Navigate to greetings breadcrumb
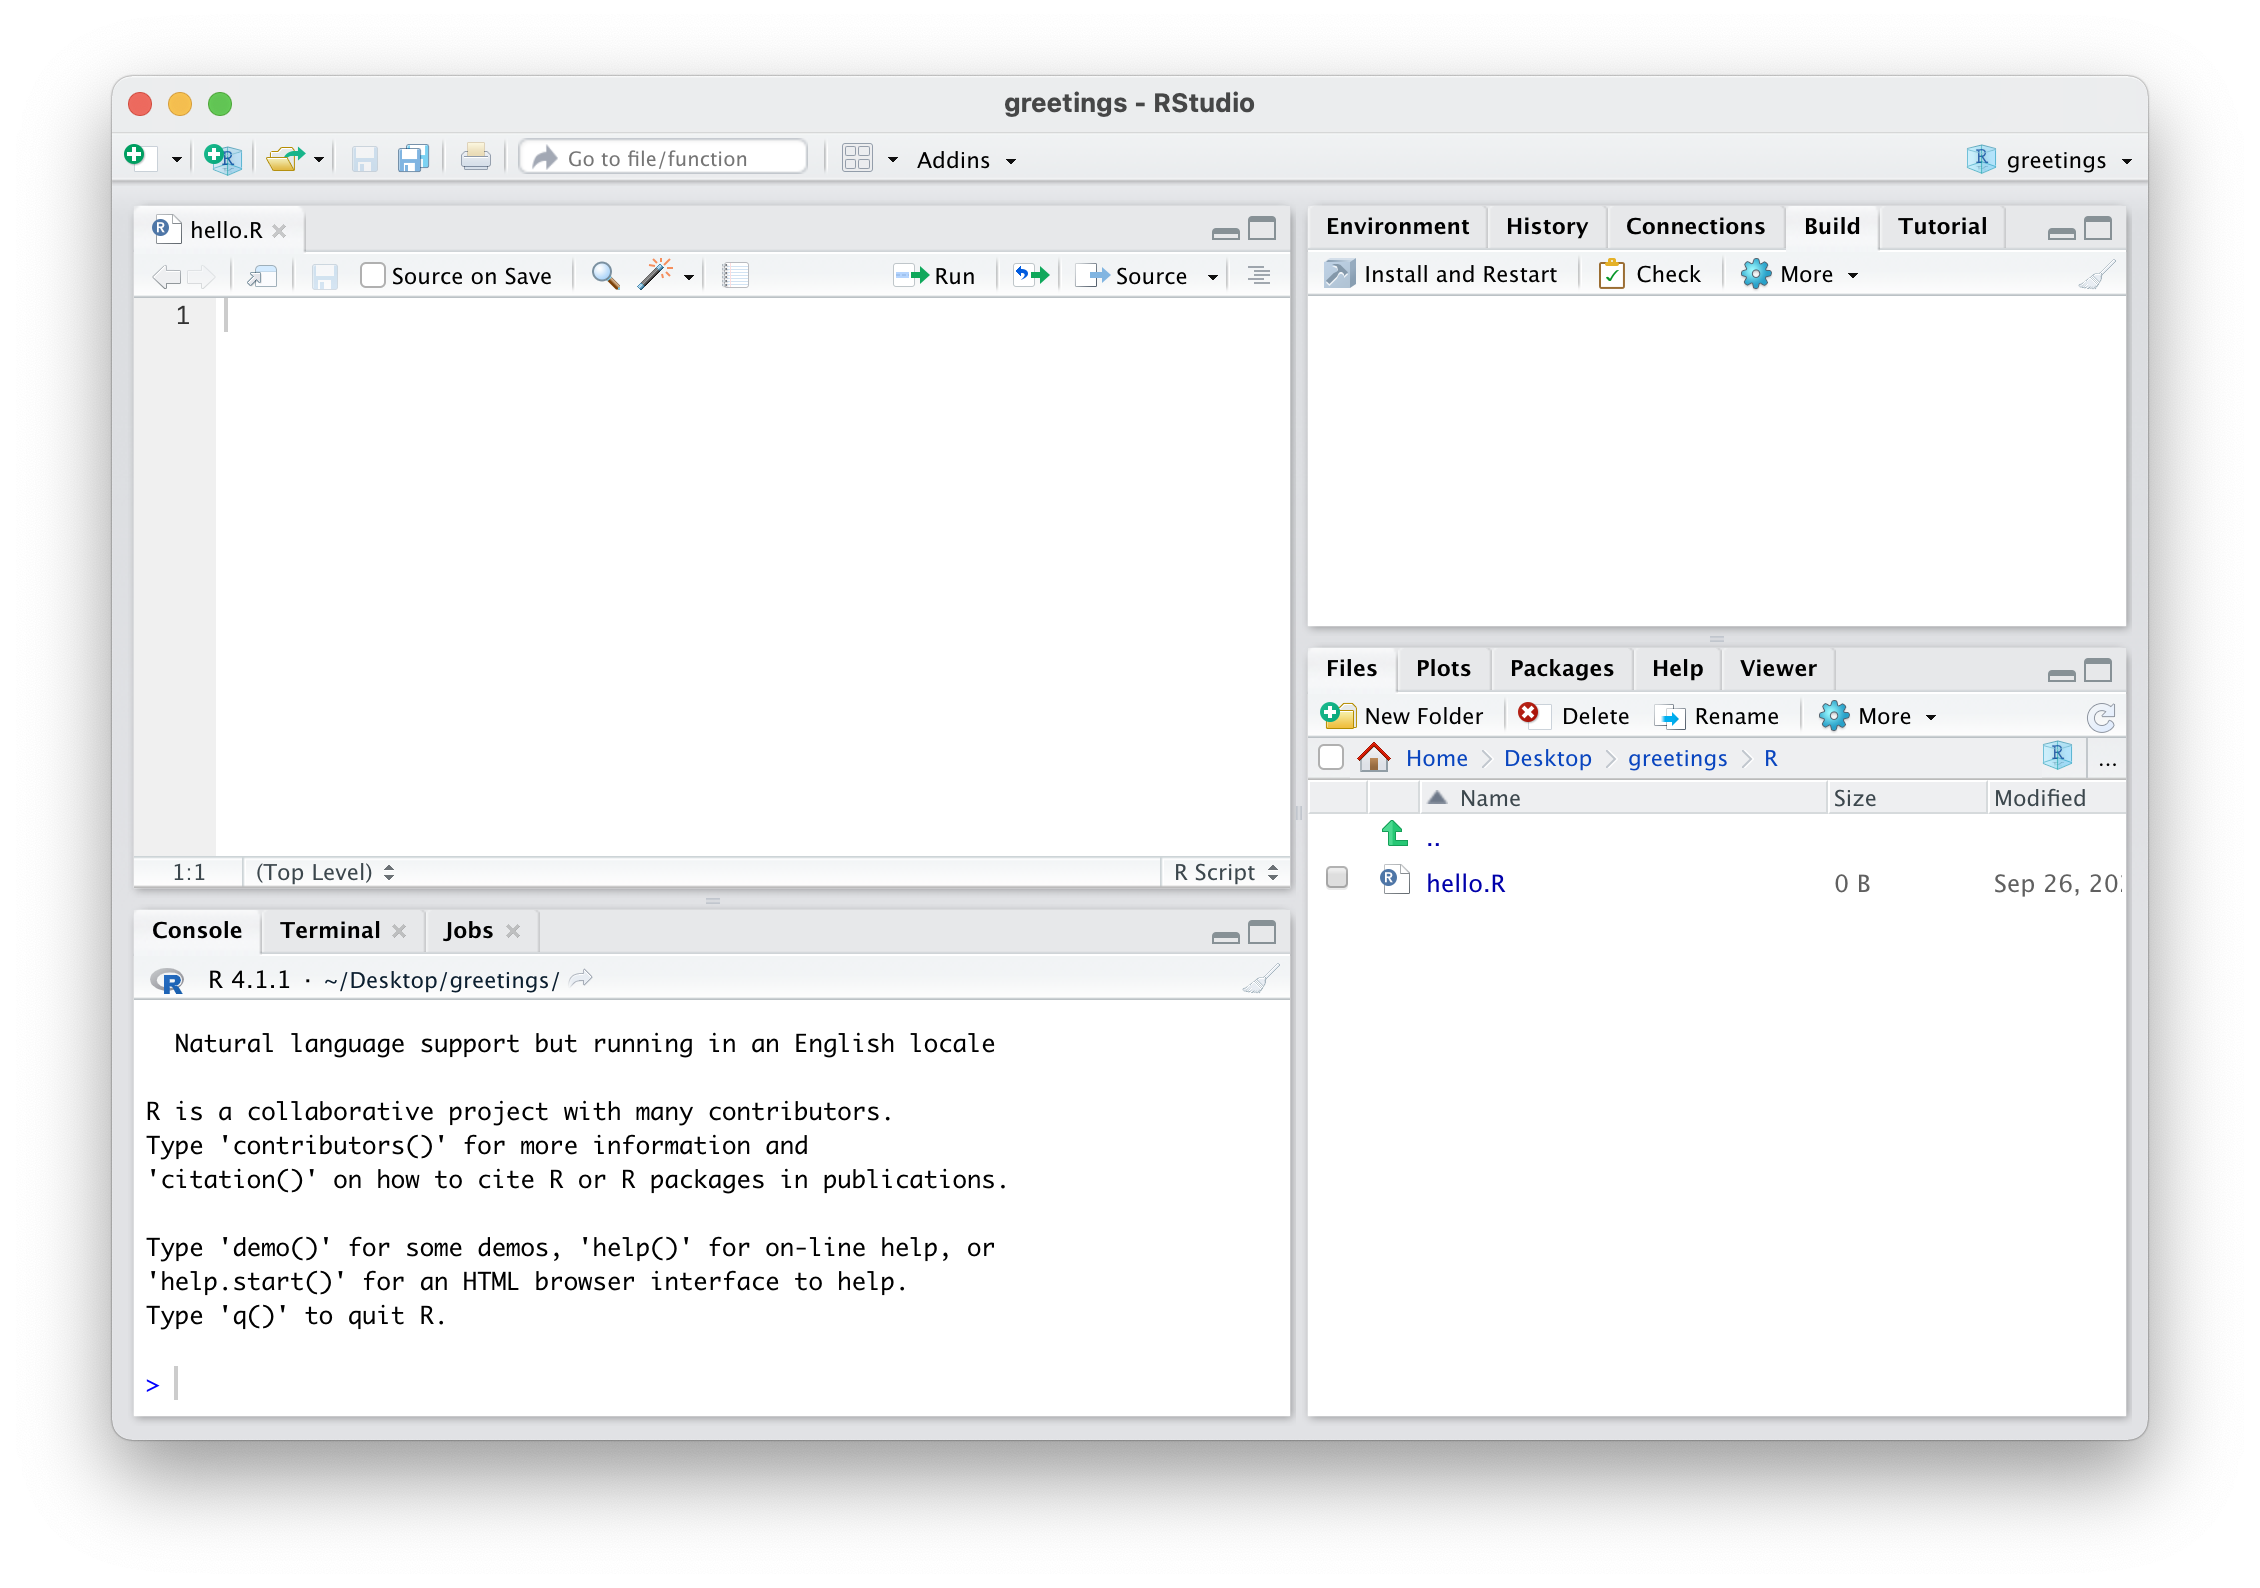 point(1677,758)
